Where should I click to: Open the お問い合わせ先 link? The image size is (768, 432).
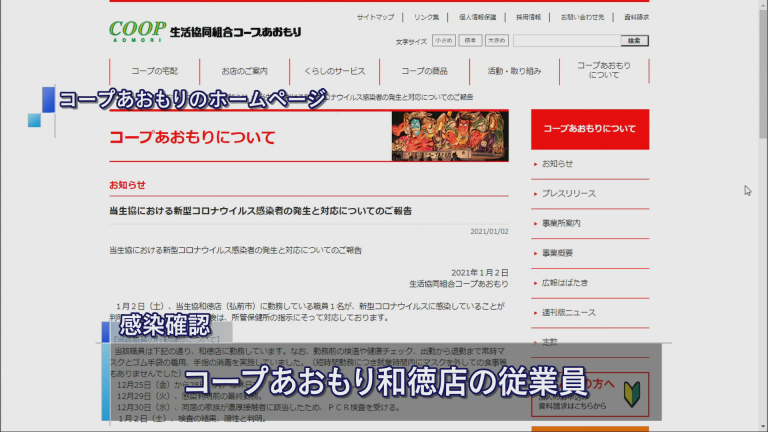582,17
